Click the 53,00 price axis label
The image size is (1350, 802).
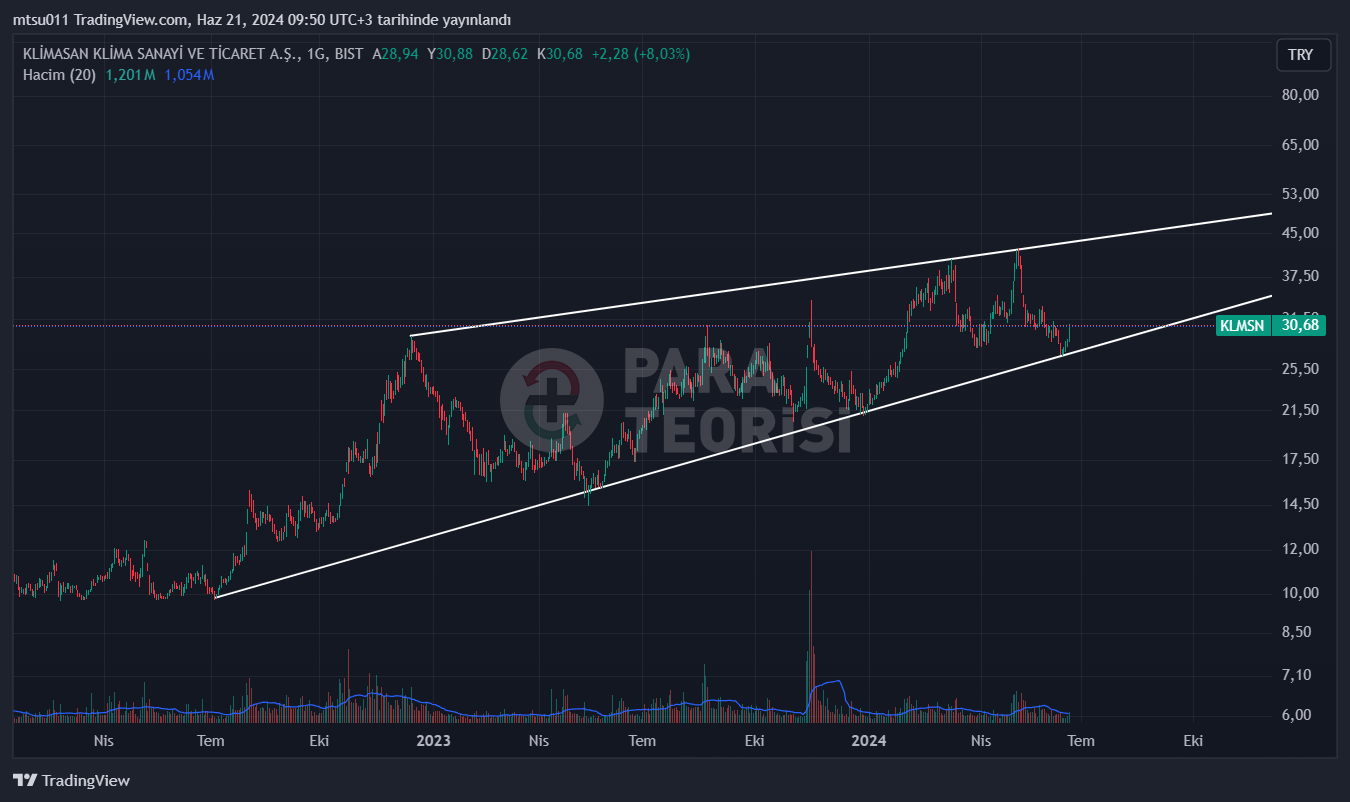click(1300, 193)
